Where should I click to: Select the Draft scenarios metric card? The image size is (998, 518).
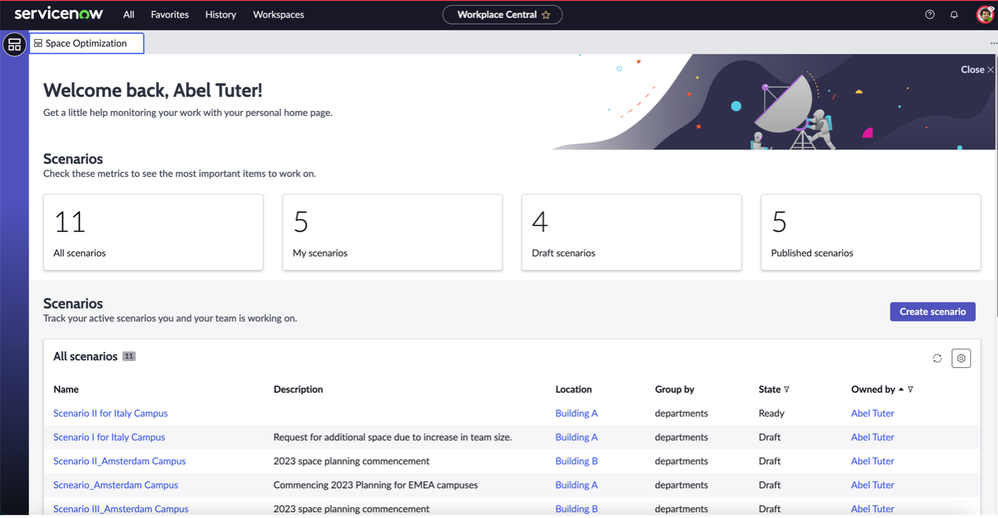click(x=631, y=232)
